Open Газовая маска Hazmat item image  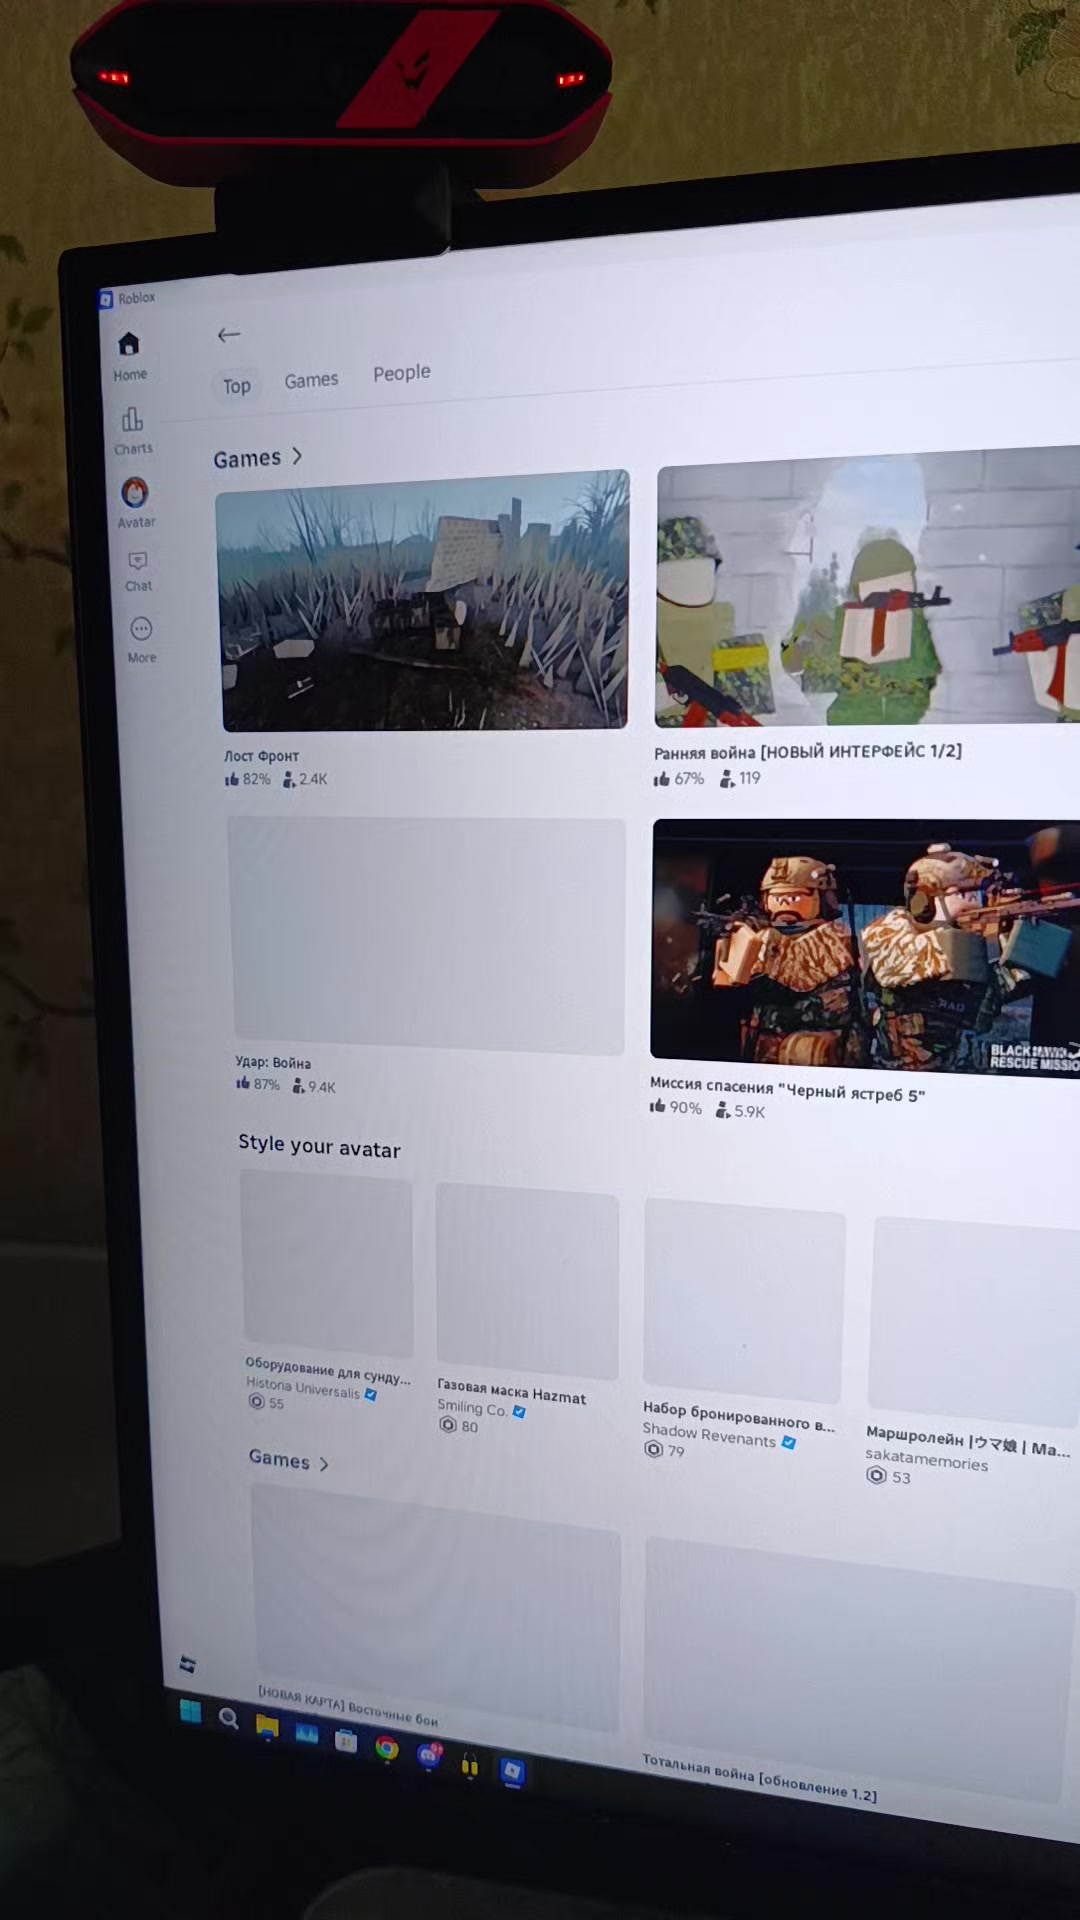coord(528,1281)
